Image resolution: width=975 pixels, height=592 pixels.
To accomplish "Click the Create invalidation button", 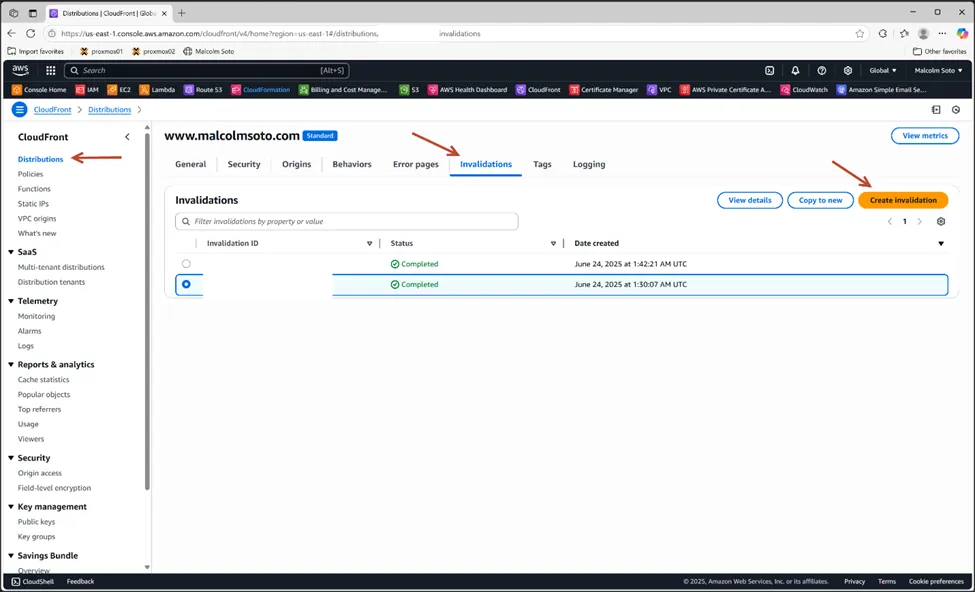I will (903, 200).
